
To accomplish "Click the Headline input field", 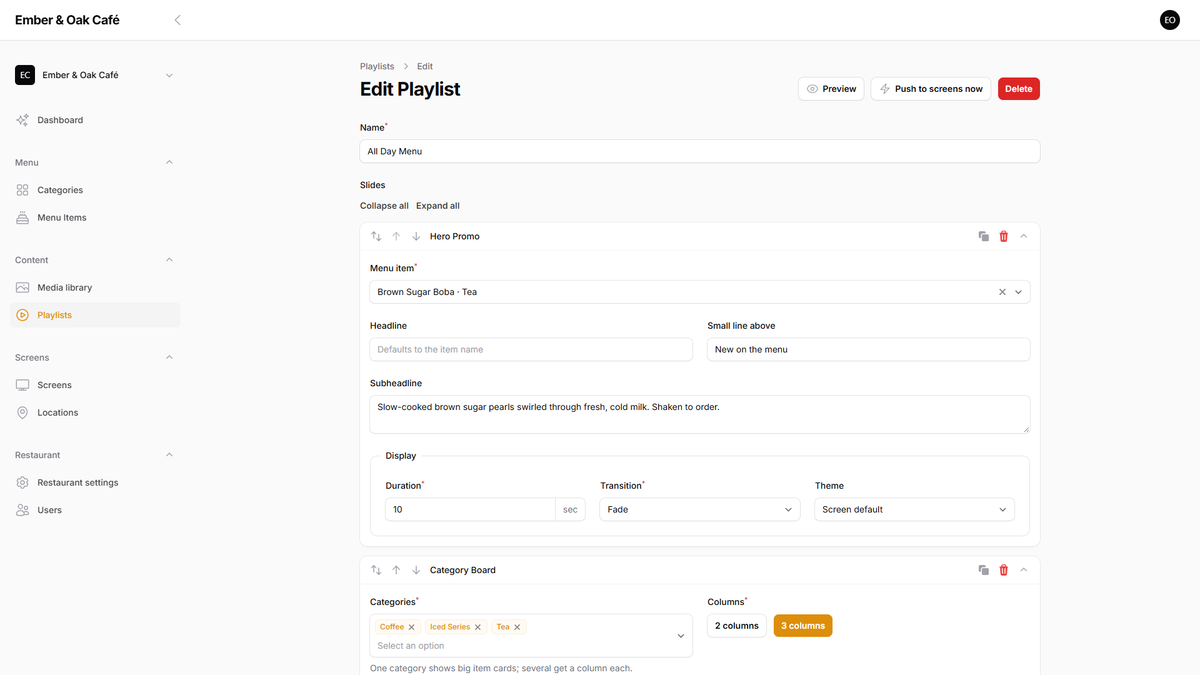I will [531, 349].
